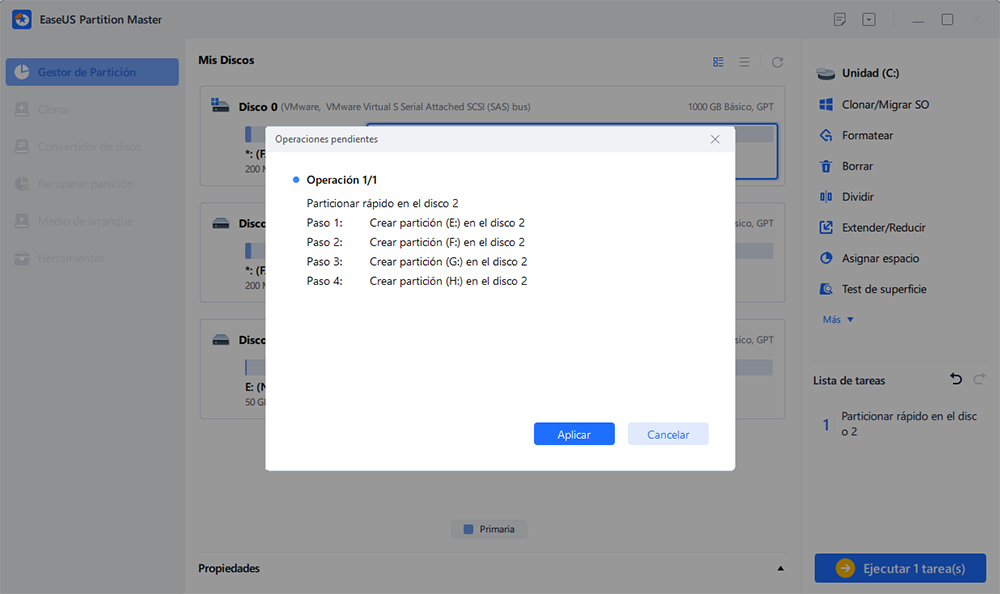Switch Mis Discos to list view icon
This screenshot has height=594, width=1000.
point(744,62)
